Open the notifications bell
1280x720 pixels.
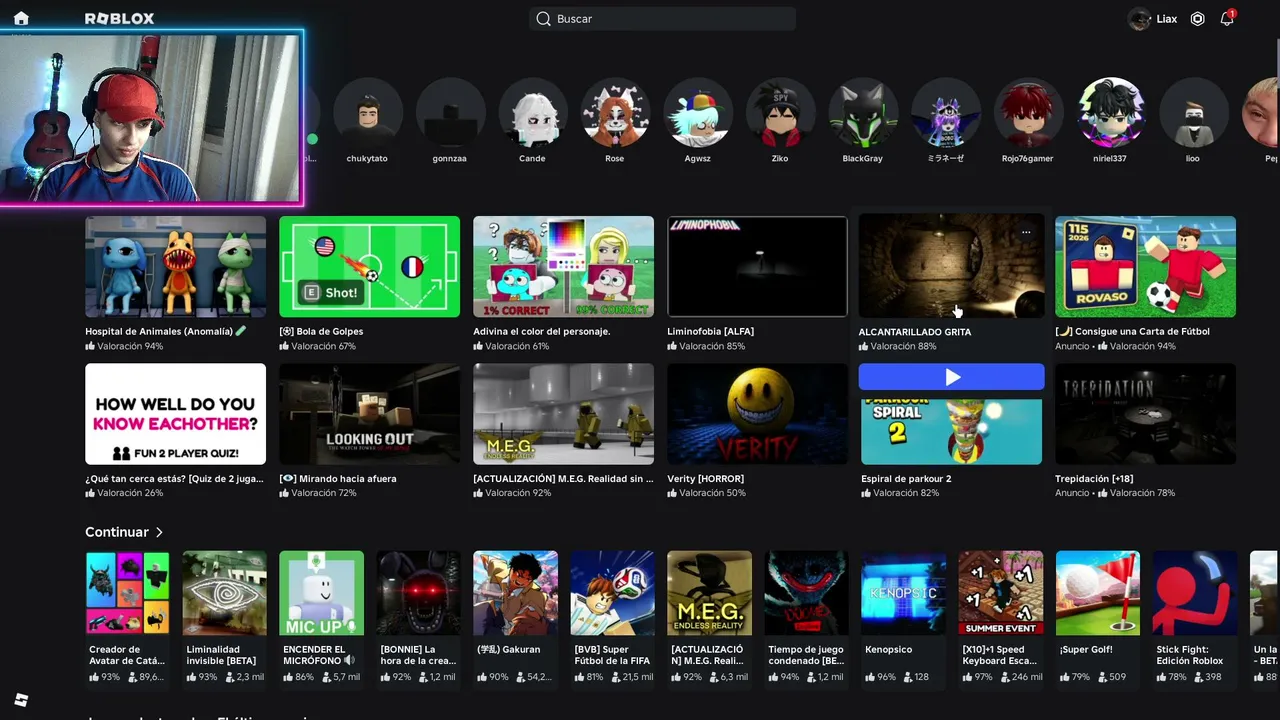click(1227, 19)
